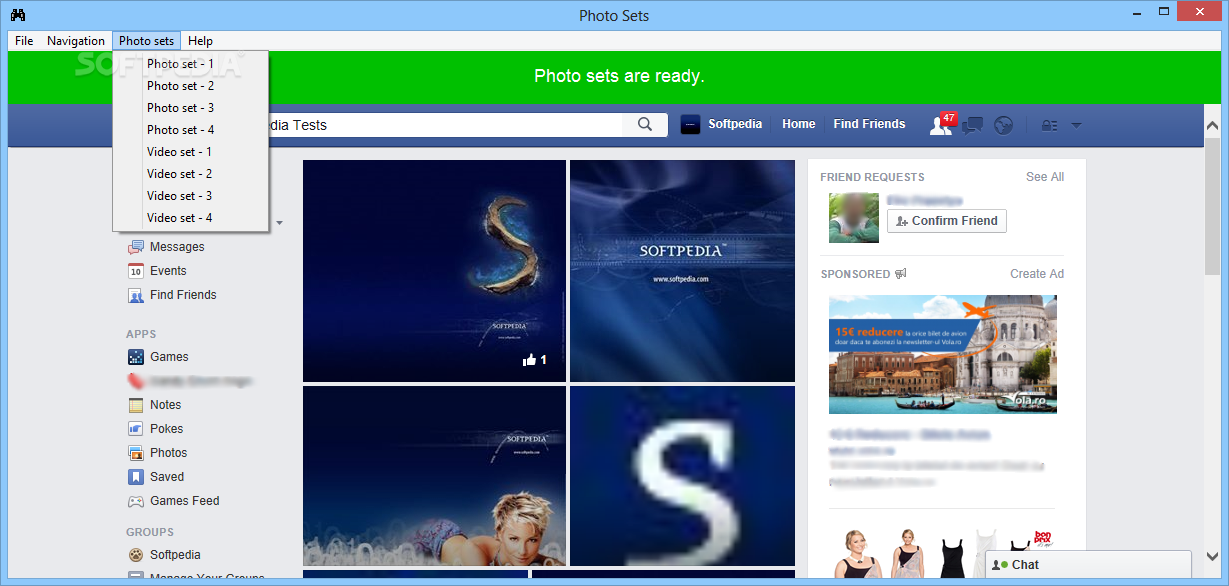Click the Games Feed controller icon
This screenshot has height=586, width=1229.
tap(135, 501)
